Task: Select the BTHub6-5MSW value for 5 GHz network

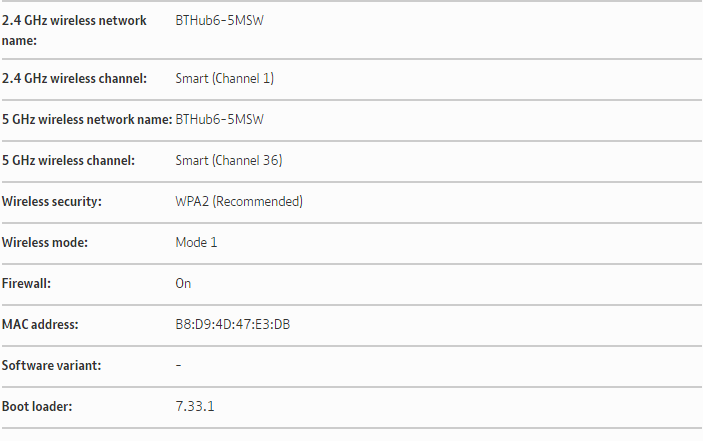Action: [x=219, y=120]
